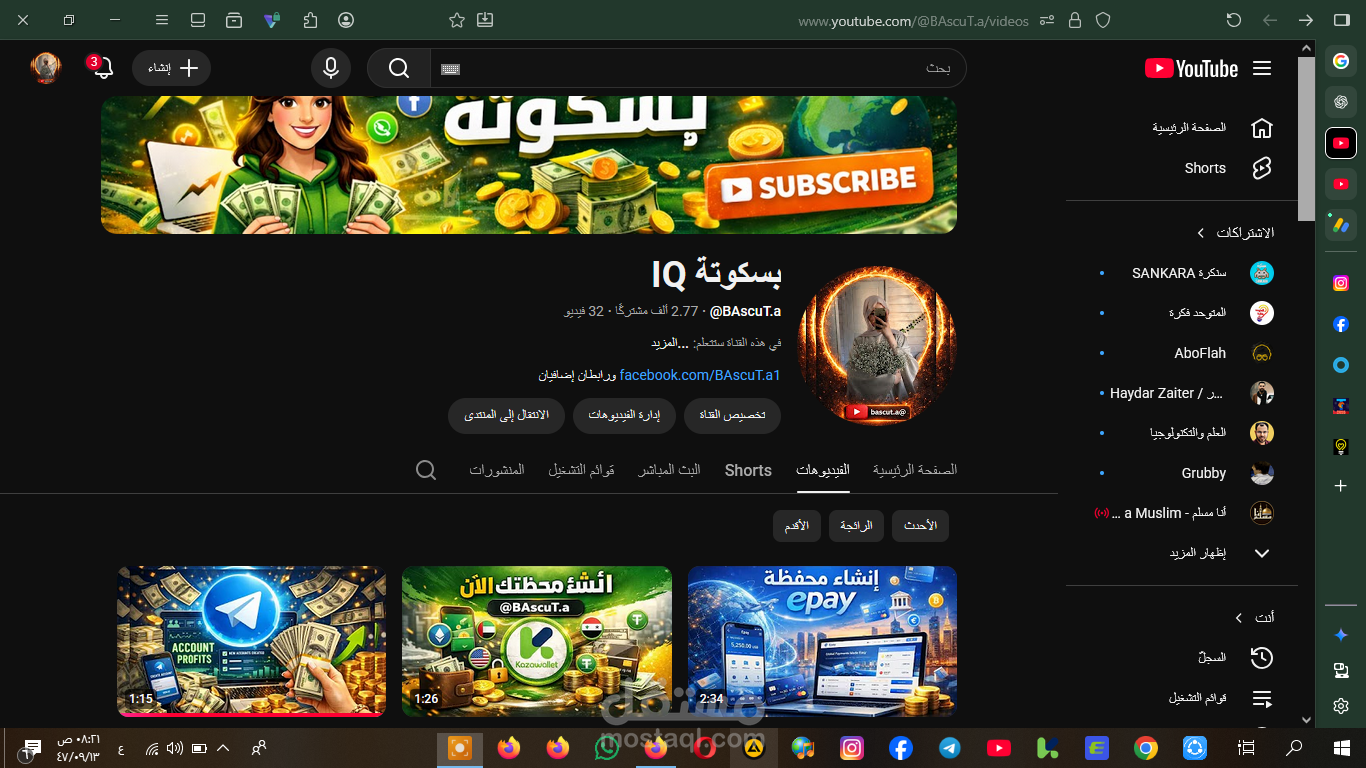Open the Haydar Zaiter subscription channel
Viewport: 1366px width, 768px height.
coord(1185,393)
